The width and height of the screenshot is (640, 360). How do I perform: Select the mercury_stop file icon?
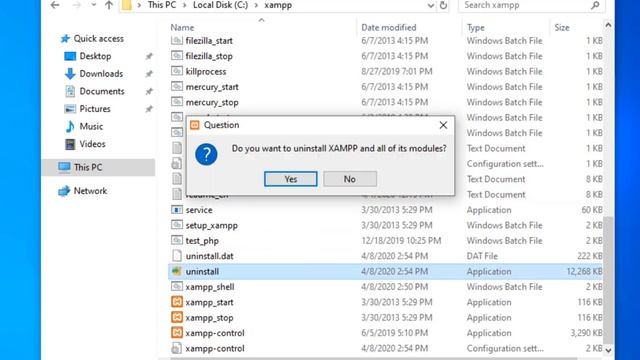coord(177,102)
